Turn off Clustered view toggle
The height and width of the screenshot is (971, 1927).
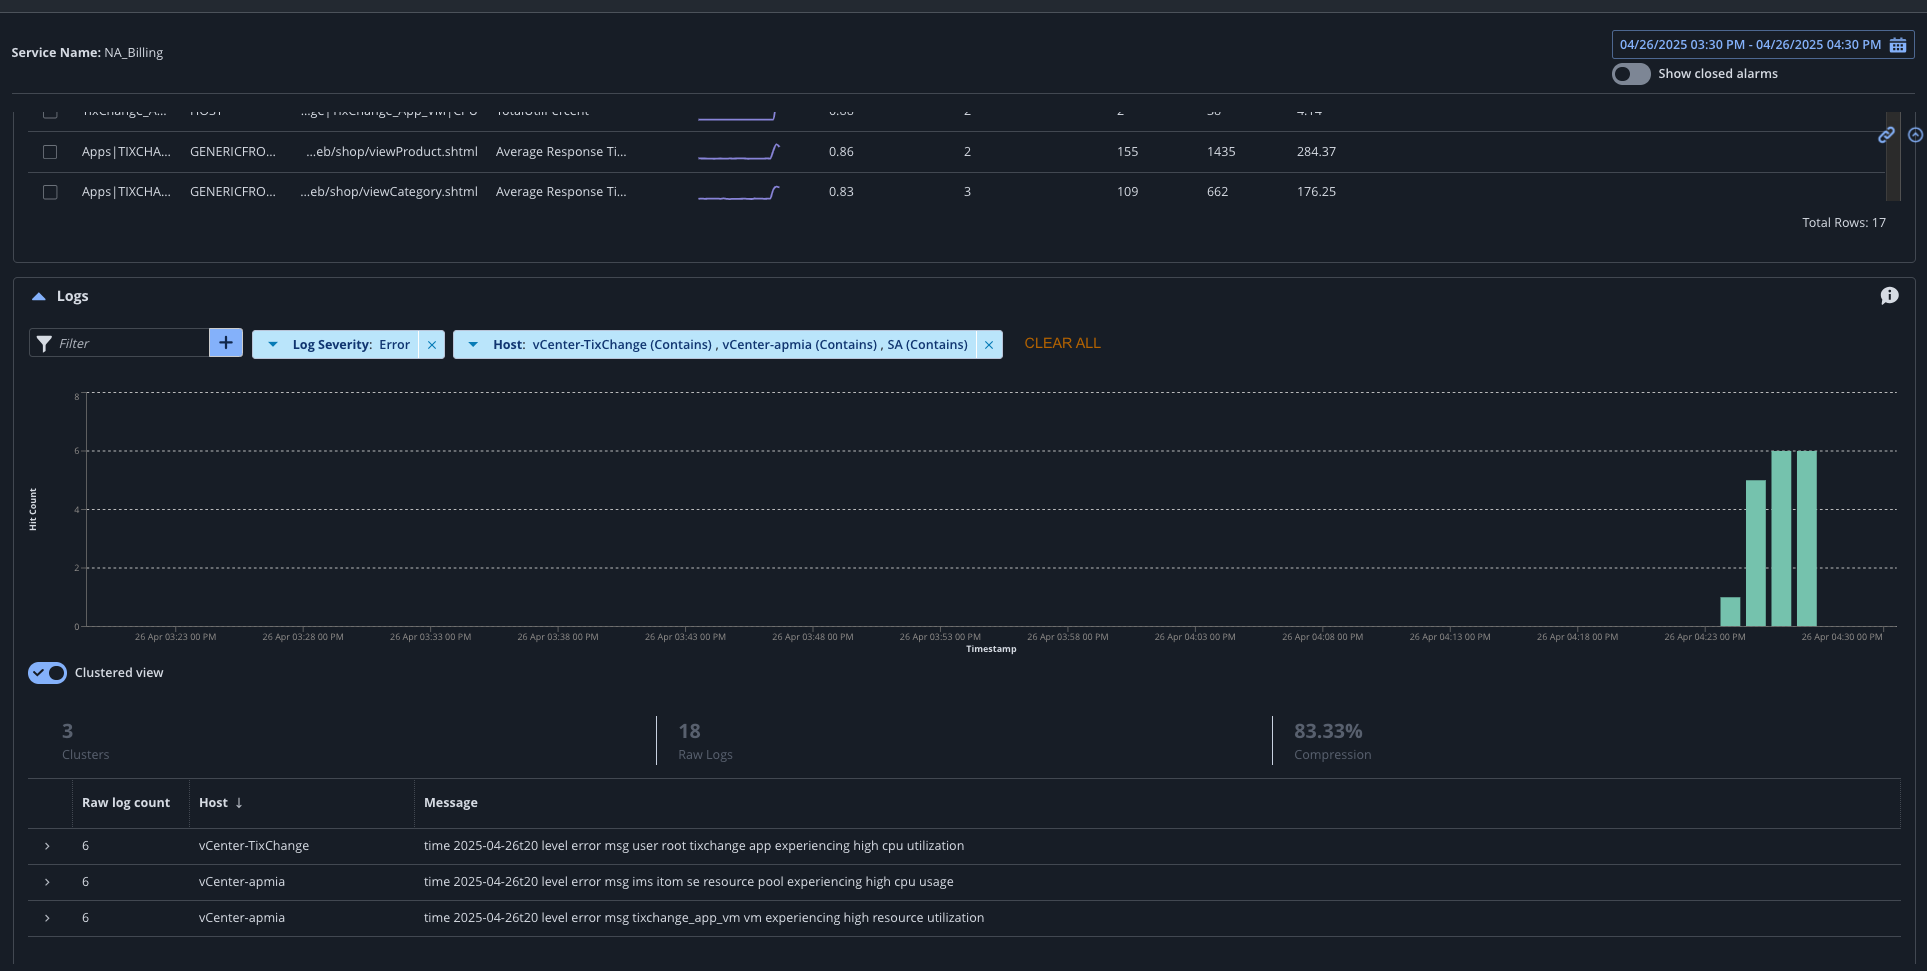[x=47, y=673]
